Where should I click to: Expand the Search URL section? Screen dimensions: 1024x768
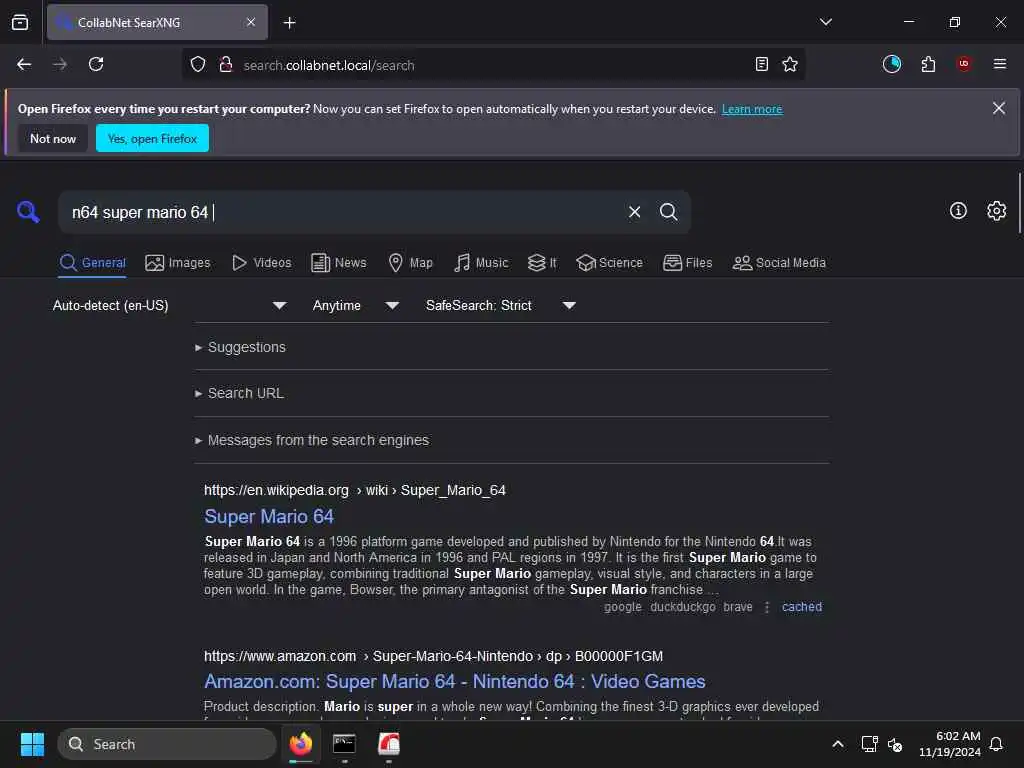[x=240, y=393]
